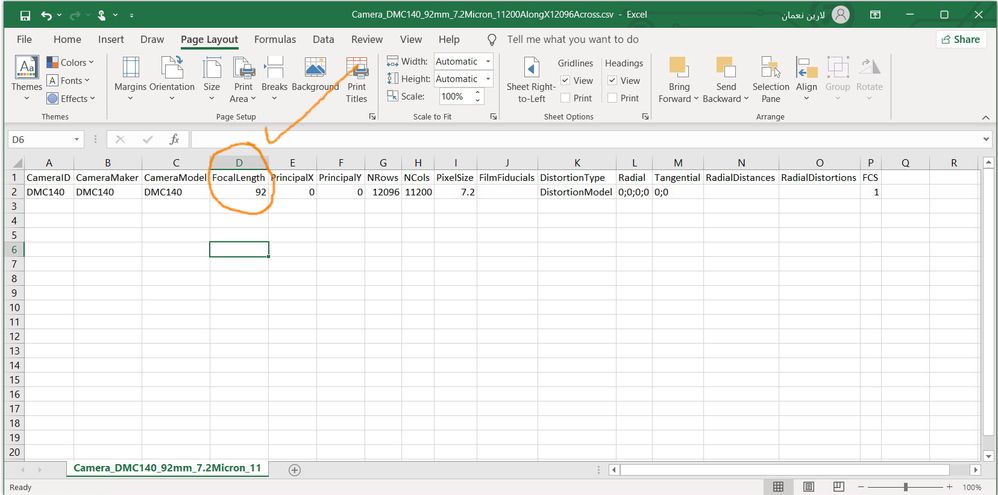This screenshot has height=495, width=998.
Task: Adjust the zoom slider
Action: coord(905,487)
